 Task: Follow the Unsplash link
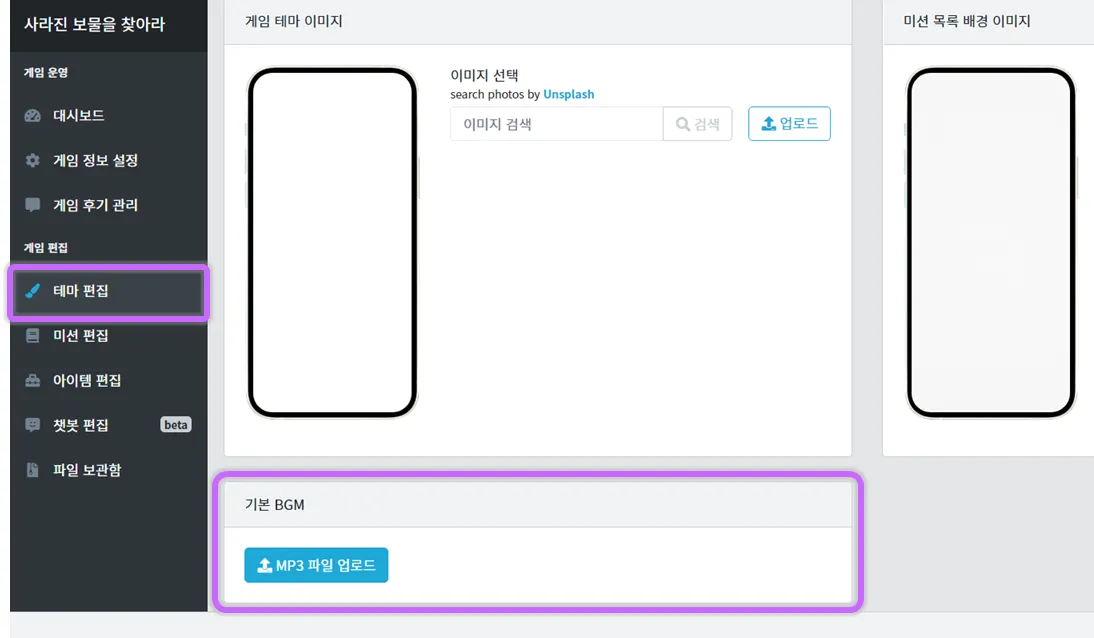pos(569,94)
